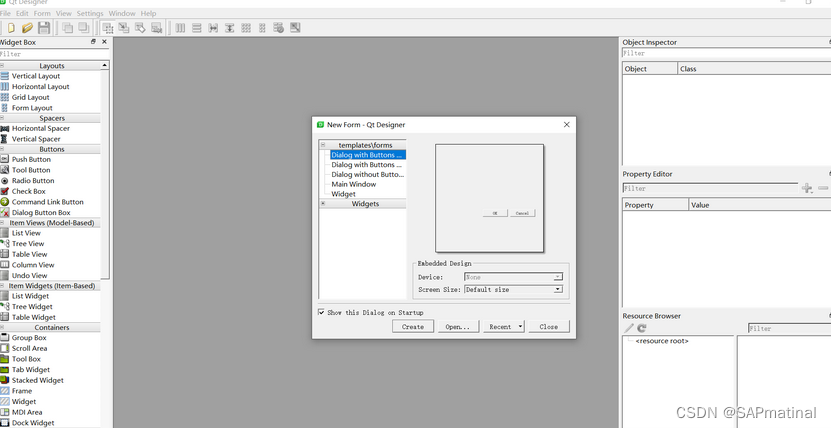831x428 pixels.
Task: Click the Open... button in dialog
Action: pos(458,326)
